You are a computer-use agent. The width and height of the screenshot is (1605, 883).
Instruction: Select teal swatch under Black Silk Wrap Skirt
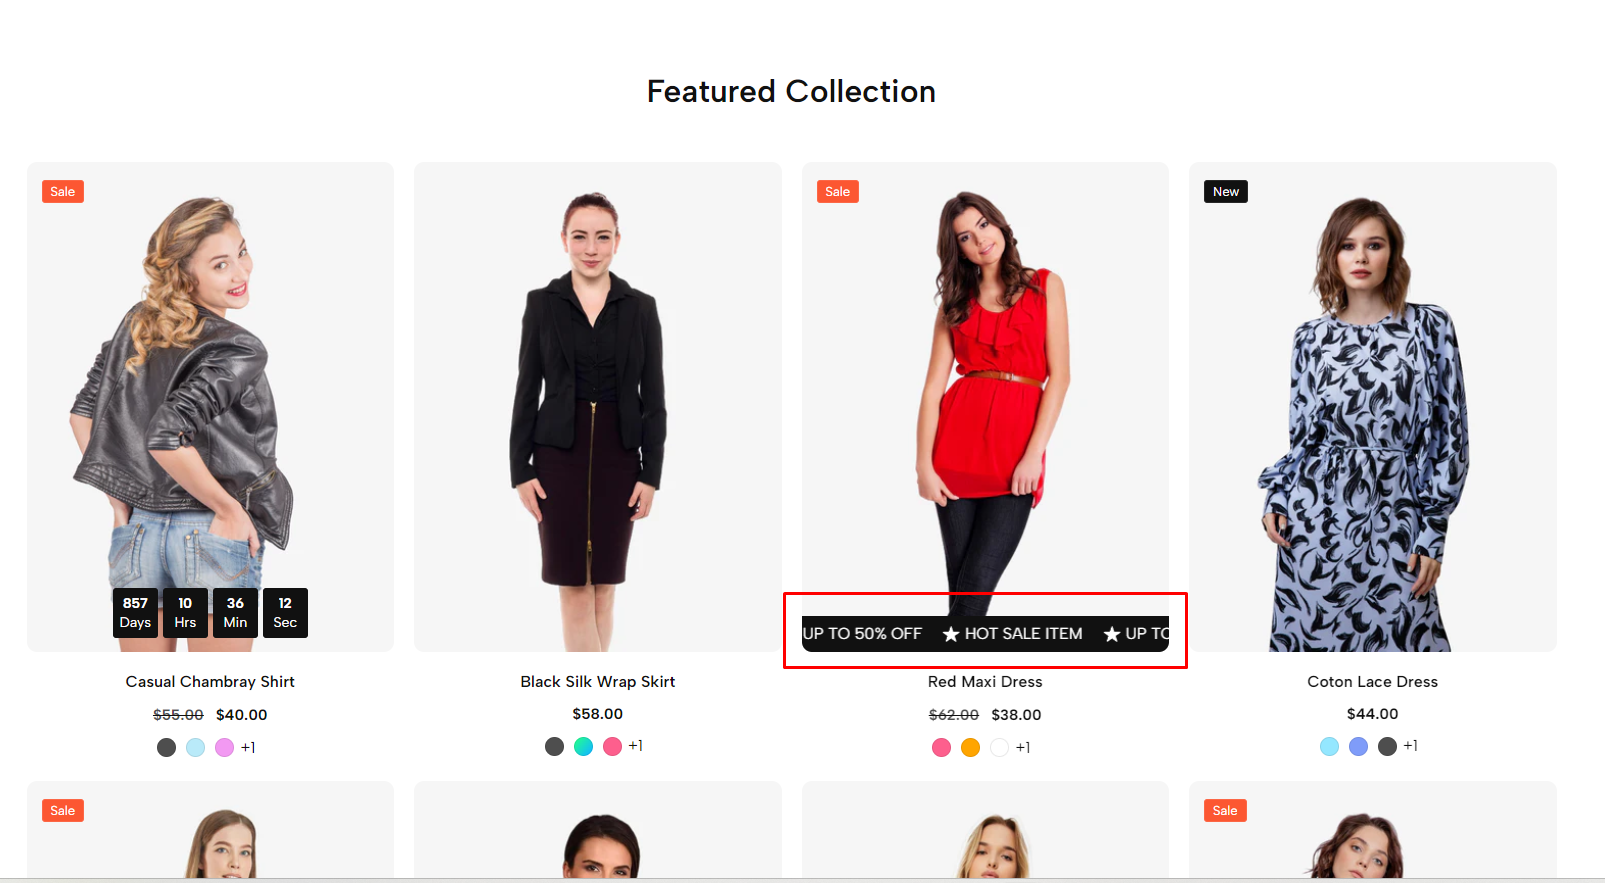[583, 746]
